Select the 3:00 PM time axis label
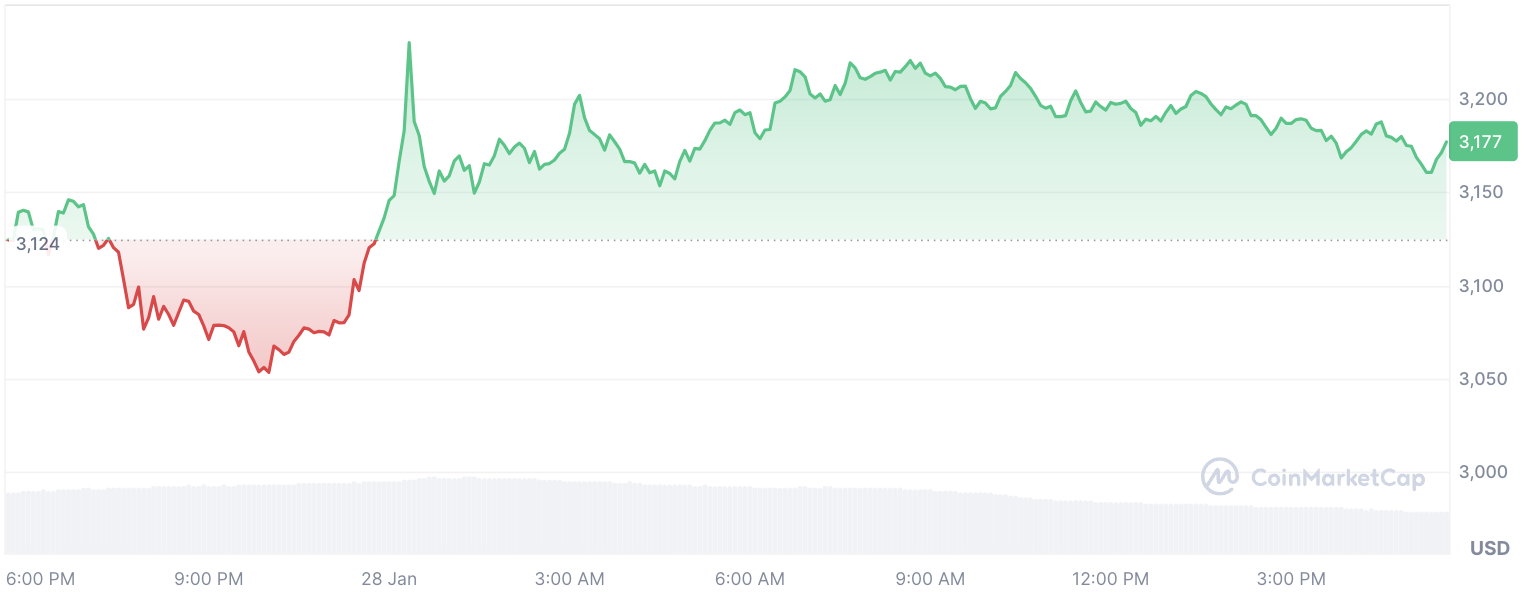The width and height of the screenshot is (1534, 604). tap(1291, 579)
